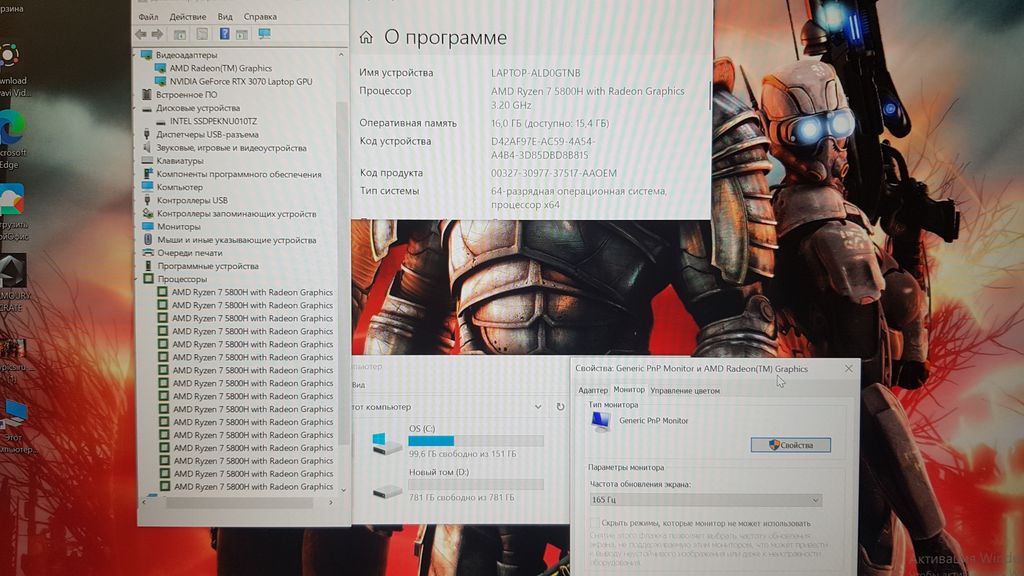This screenshot has height=576, width=1024.
Task: Click the refresh icon in File Explorer address bar
Action: pos(560,407)
